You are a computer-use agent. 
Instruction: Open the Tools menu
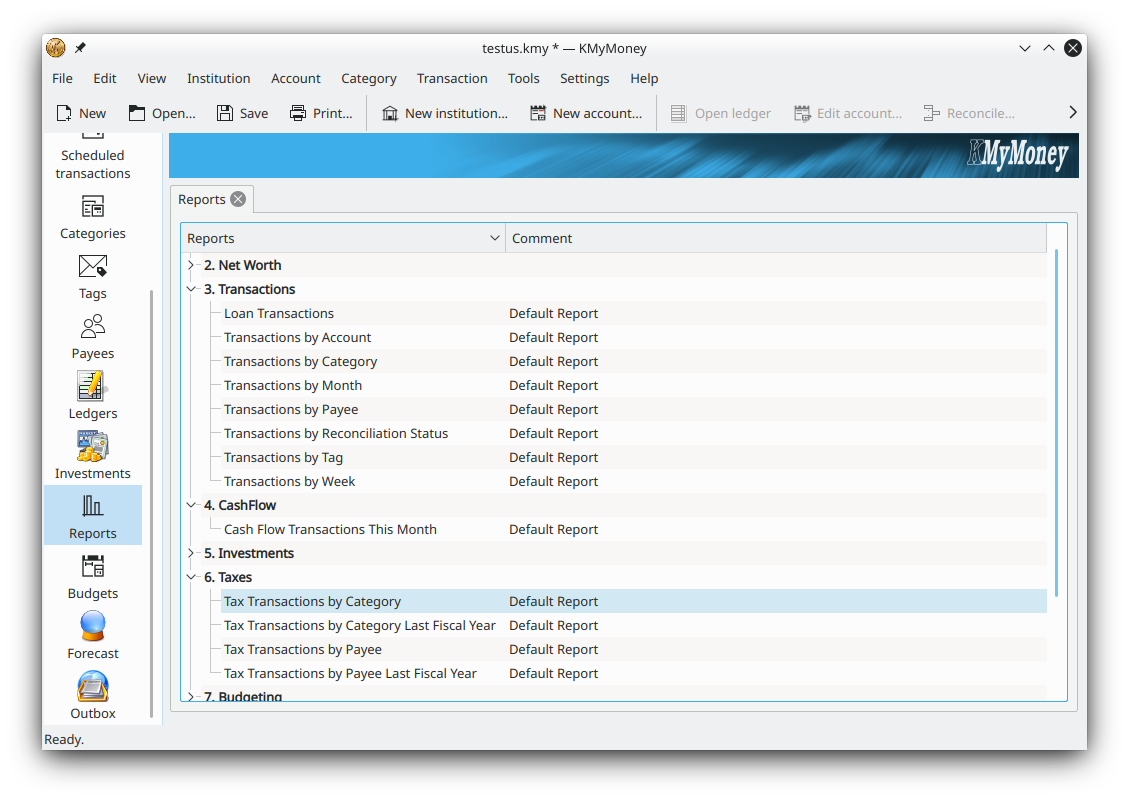523,78
